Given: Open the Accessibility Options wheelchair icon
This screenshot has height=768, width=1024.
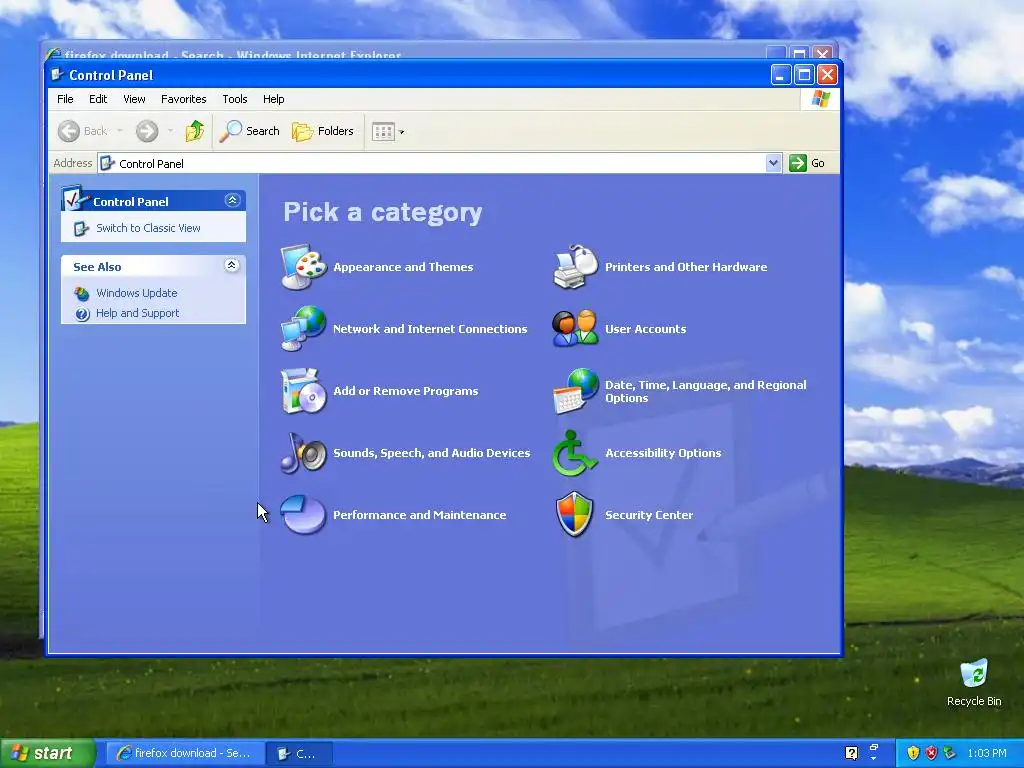Looking at the screenshot, I should 575,453.
